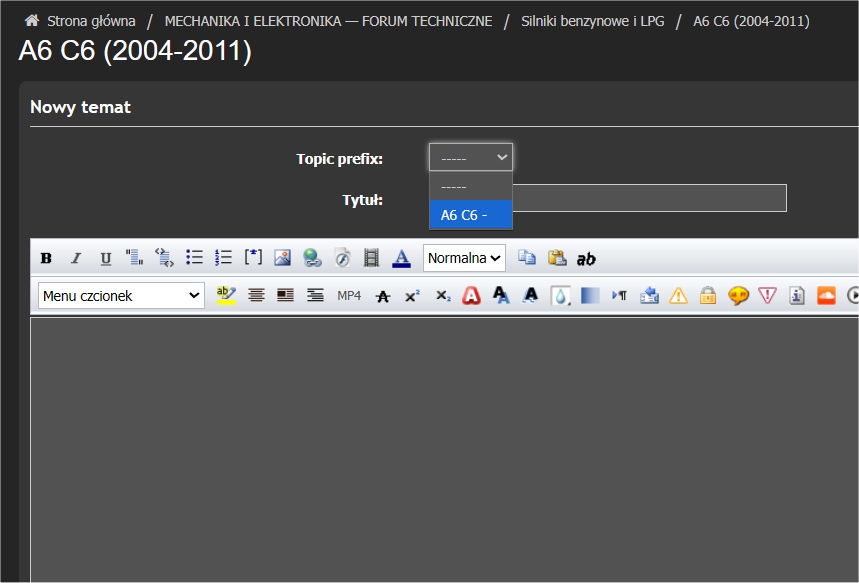Click the copy icon in toolbar
Screen dimensions: 859x583
(527, 258)
